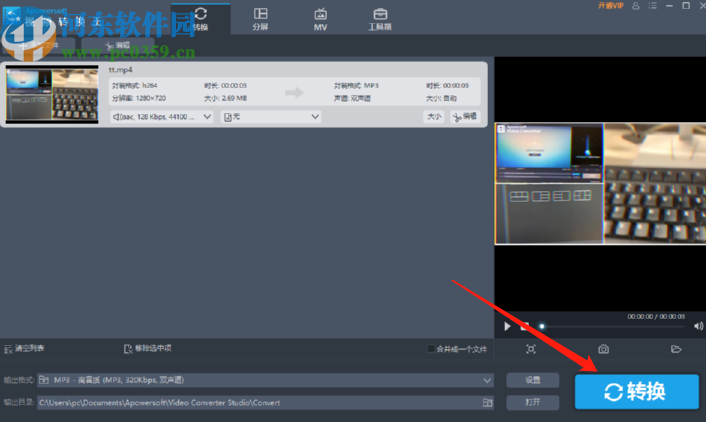Screen dimensions: 706x422
Task: Switch to the 转换 convert tab
Action: click(x=201, y=19)
